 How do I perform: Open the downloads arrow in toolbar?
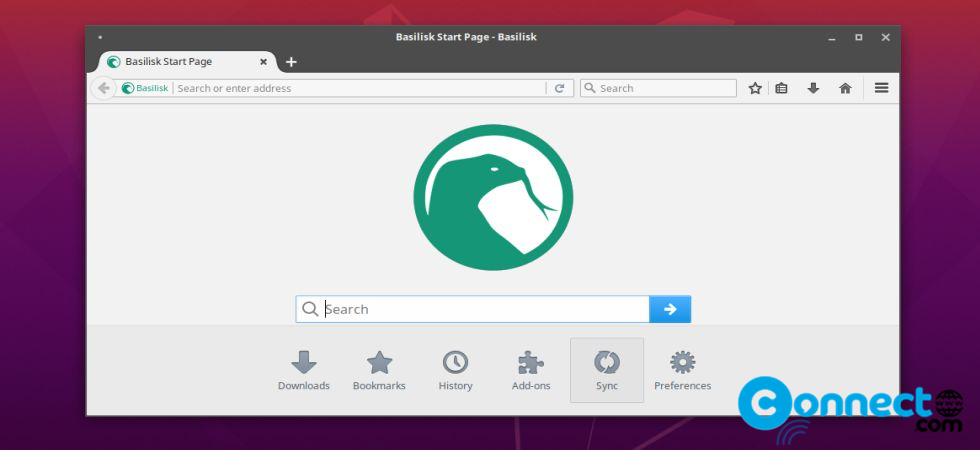coord(813,88)
